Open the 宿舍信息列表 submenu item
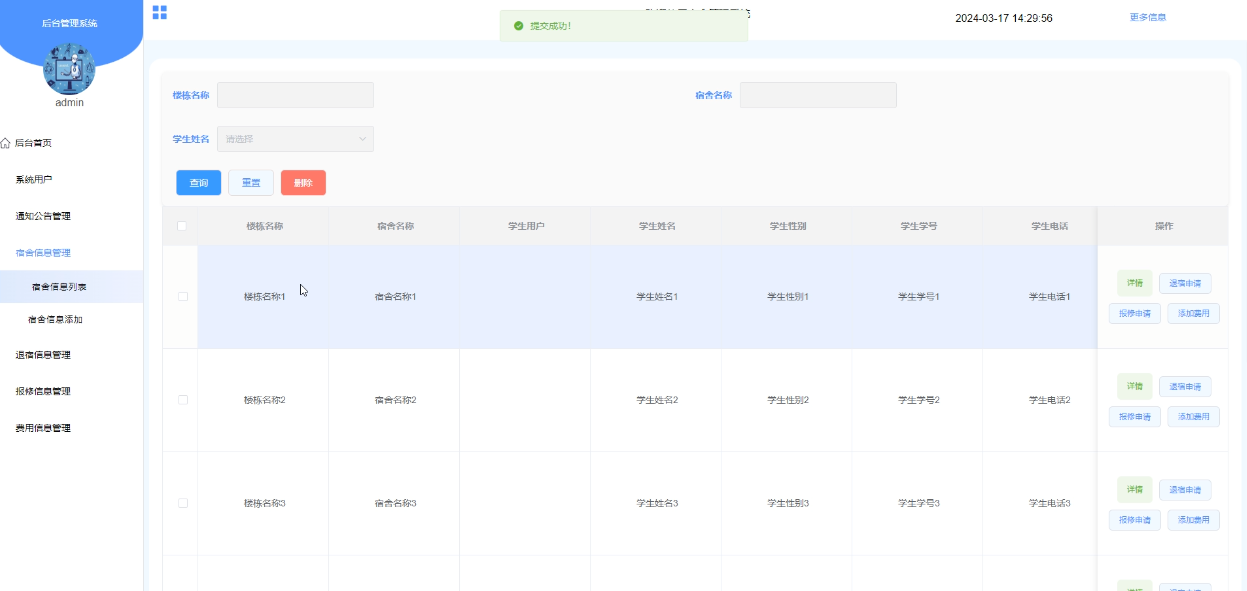The image size is (1247, 591). pyautogui.click(x=71, y=287)
